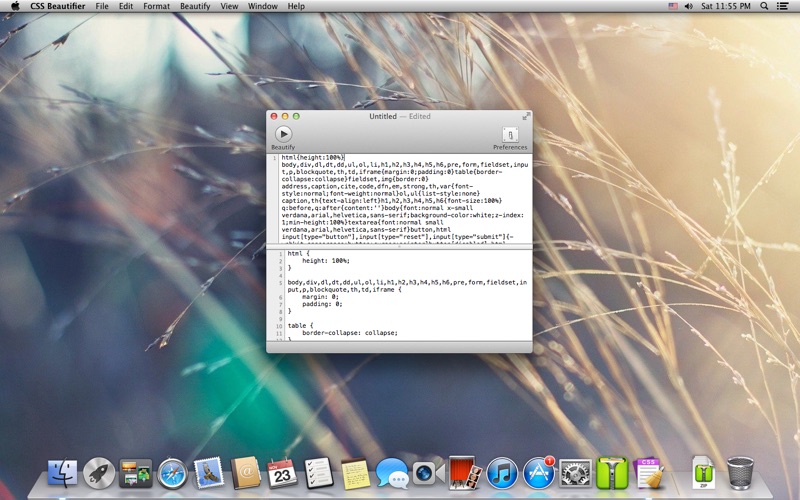The width and height of the screenshot is (800, 500).
Task: Open the View menu
Action: coord(229,6)
